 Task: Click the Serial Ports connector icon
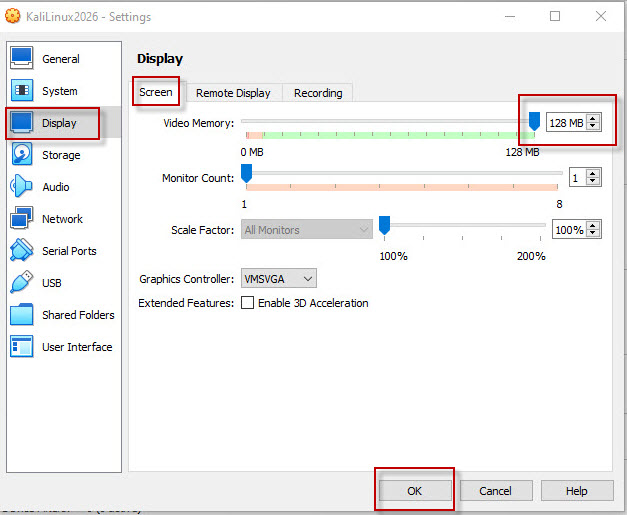click(x=21, y=250)
